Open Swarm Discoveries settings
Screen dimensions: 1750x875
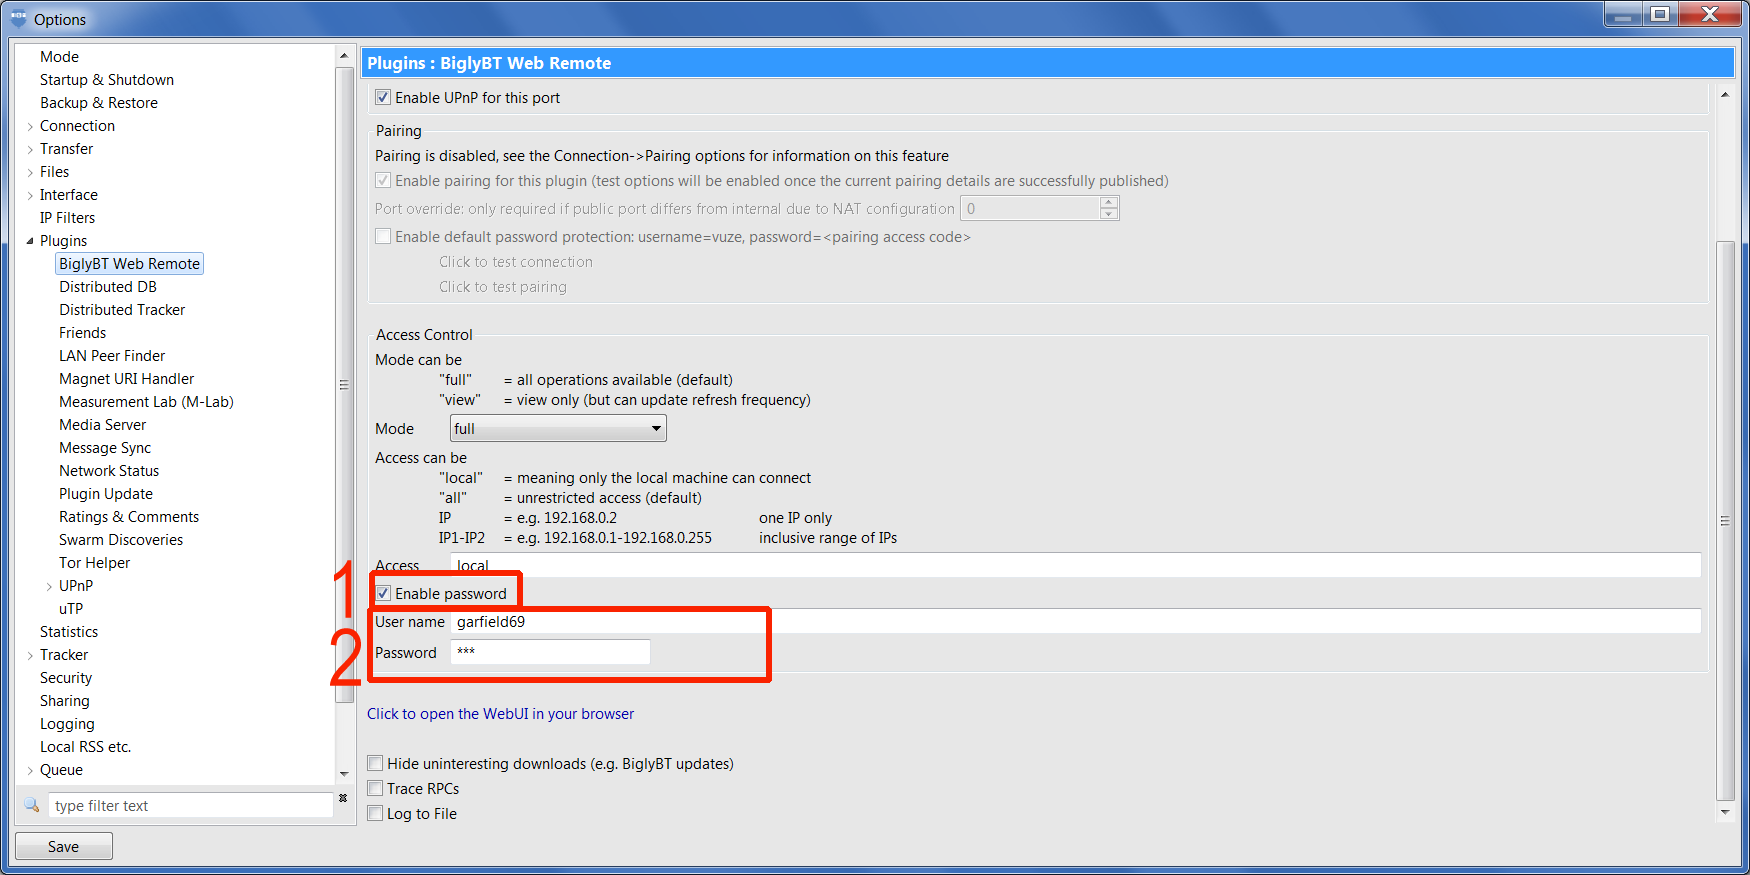tap(121, 540)
